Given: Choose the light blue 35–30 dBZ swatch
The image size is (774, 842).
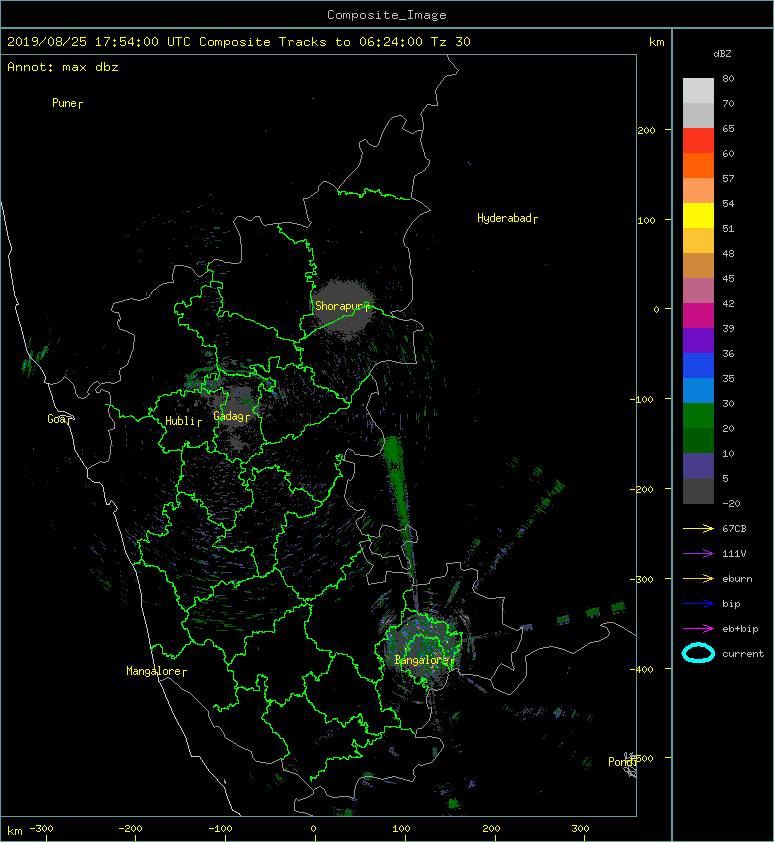Looking at the screenshot, I should click(698, 390).
